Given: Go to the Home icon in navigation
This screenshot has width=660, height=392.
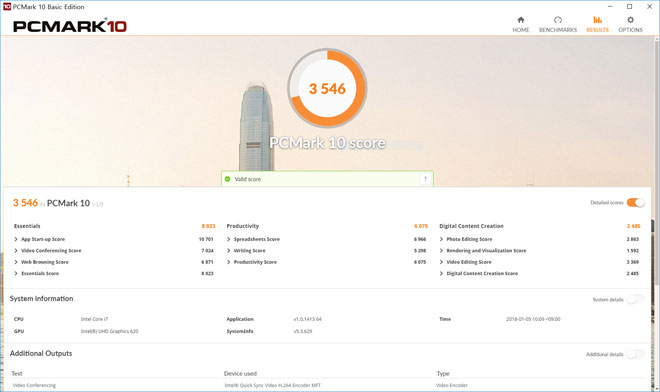Looking at the screenshot, I should (x=521, y=20).
